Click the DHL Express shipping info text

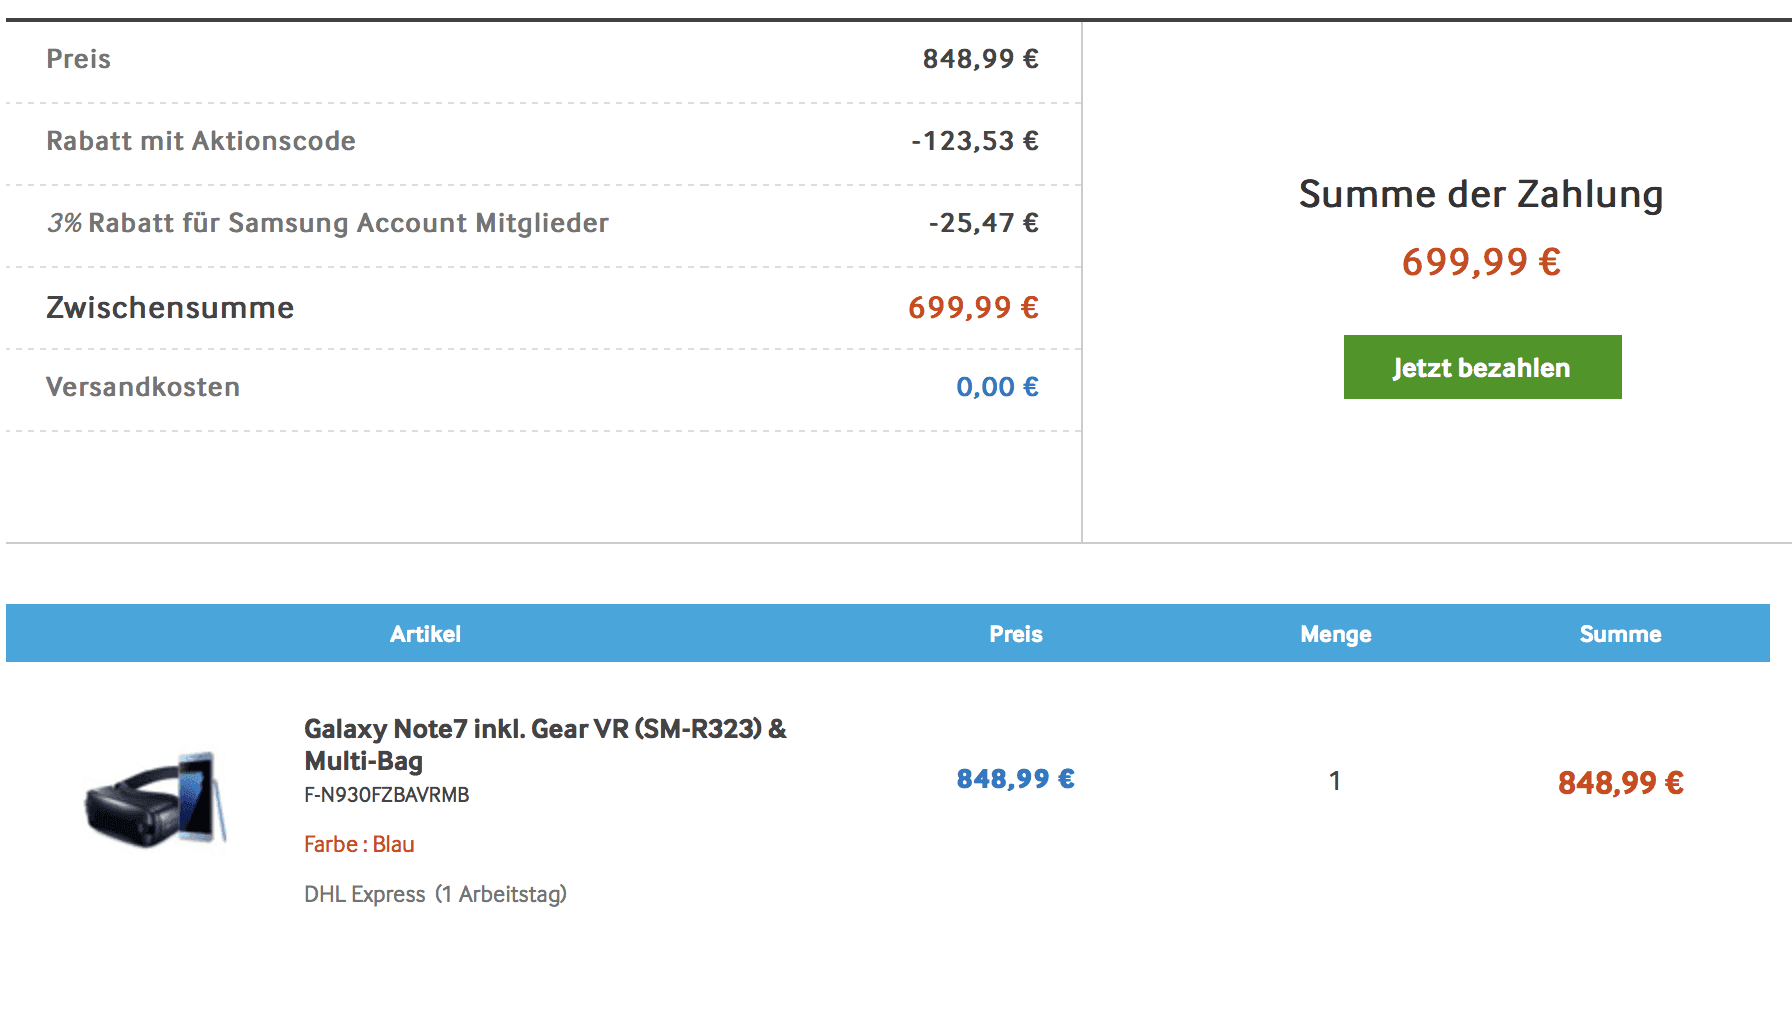coord(435,894)
